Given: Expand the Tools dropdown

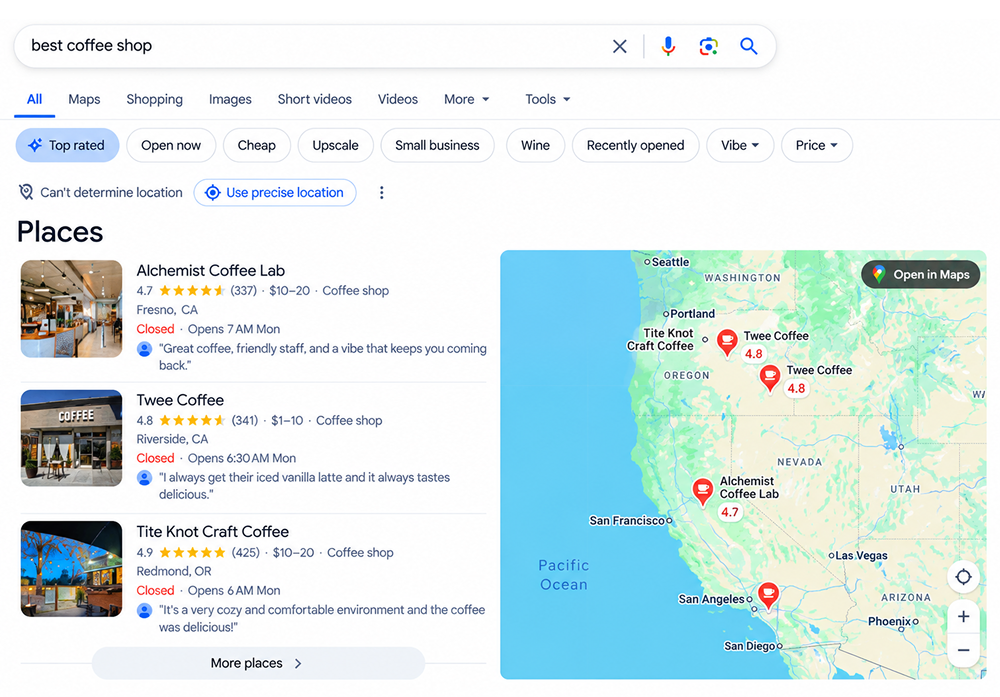Looking at the screenshot, I should (x=548, y=99).
